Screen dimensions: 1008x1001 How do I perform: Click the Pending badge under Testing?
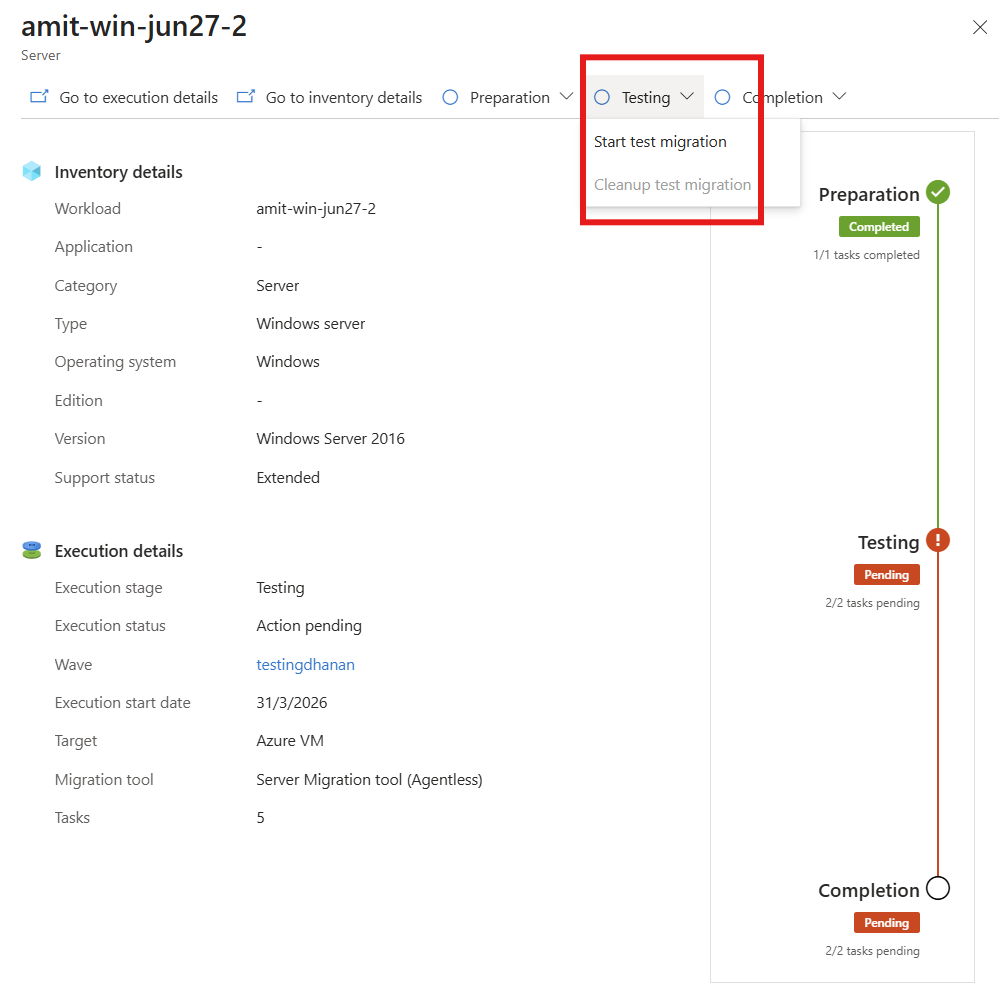tap(886, 574)
